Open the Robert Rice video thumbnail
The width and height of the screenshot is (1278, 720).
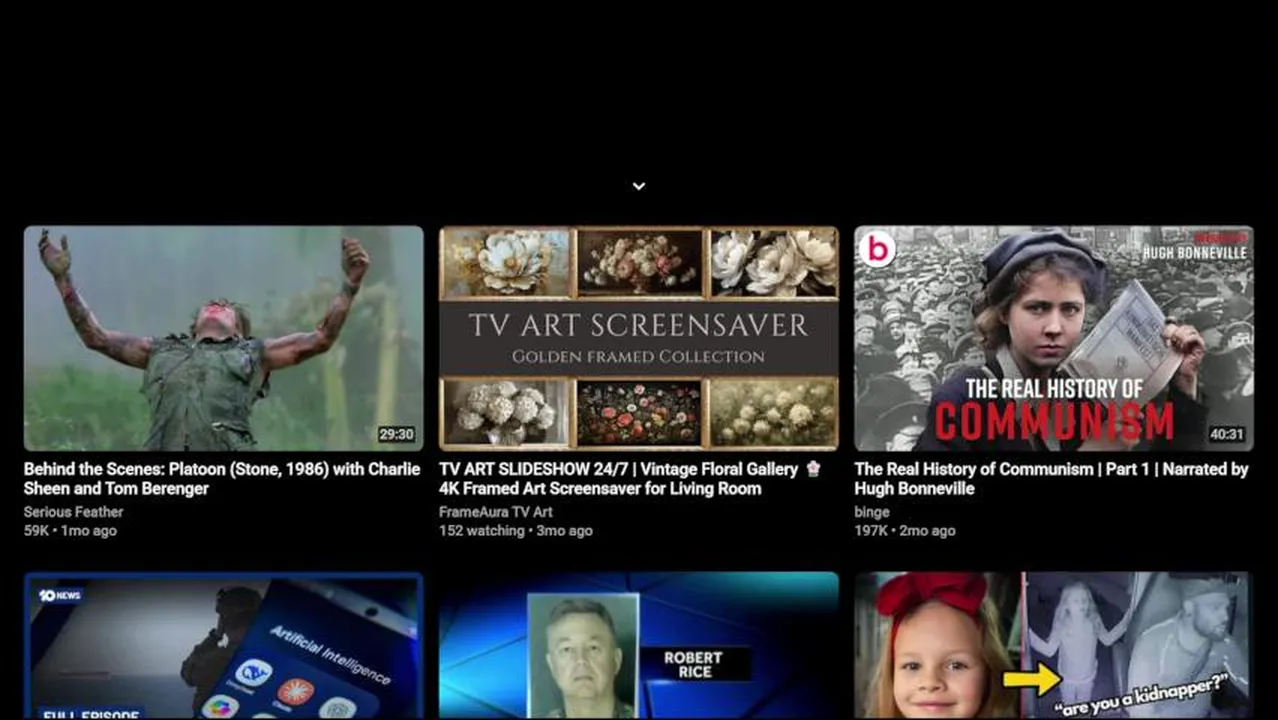639,646
